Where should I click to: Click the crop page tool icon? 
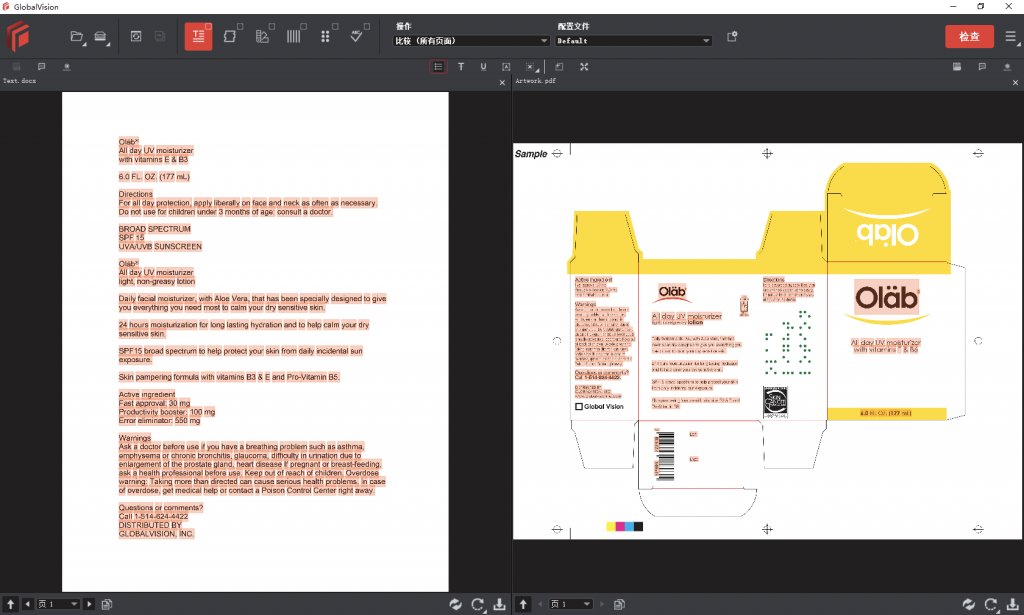coord(560,67)
